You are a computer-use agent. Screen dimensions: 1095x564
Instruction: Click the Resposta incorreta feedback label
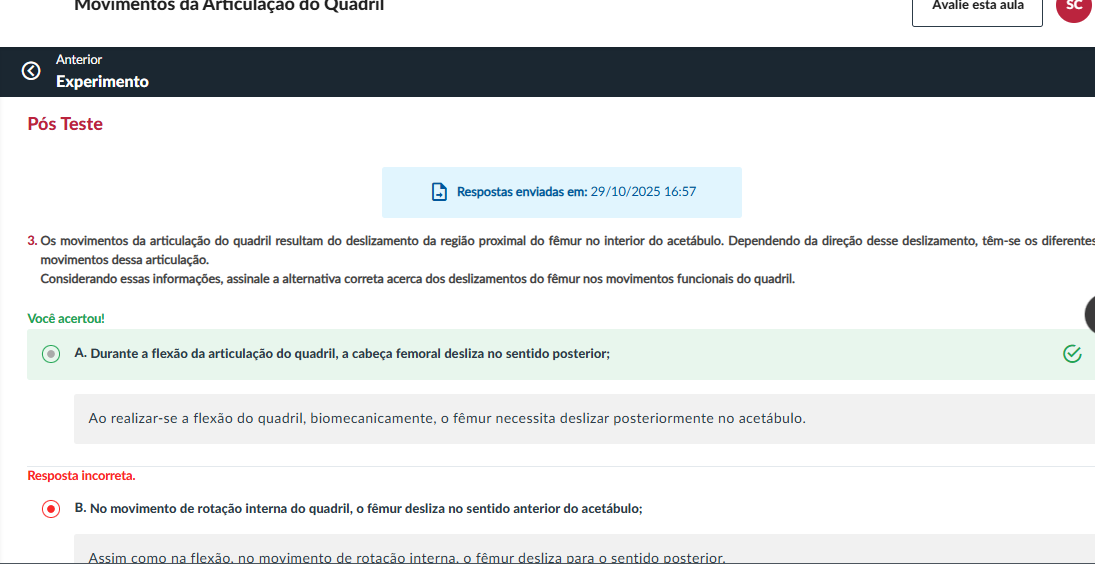point(81,475)
